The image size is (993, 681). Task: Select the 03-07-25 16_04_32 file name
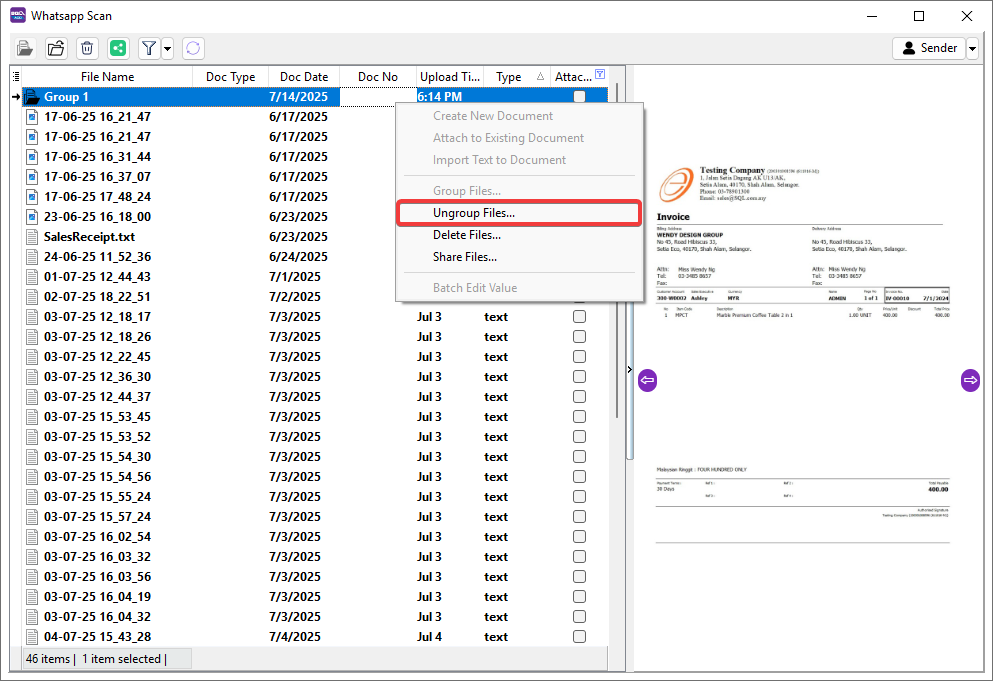pyautogui.click(x=98, y=616)
